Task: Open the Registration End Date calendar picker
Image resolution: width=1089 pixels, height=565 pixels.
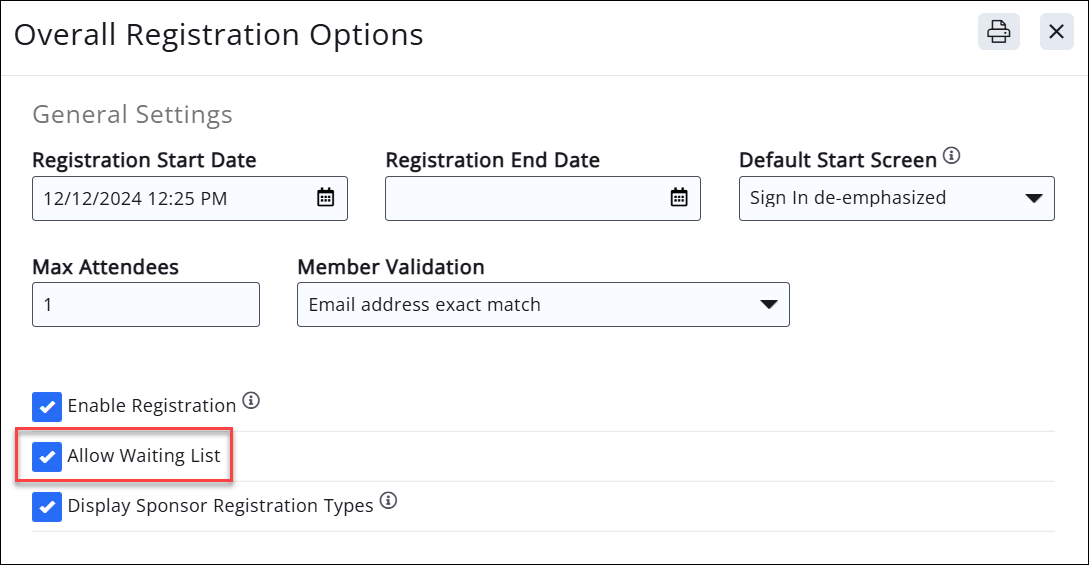Action: coord(679,198)
